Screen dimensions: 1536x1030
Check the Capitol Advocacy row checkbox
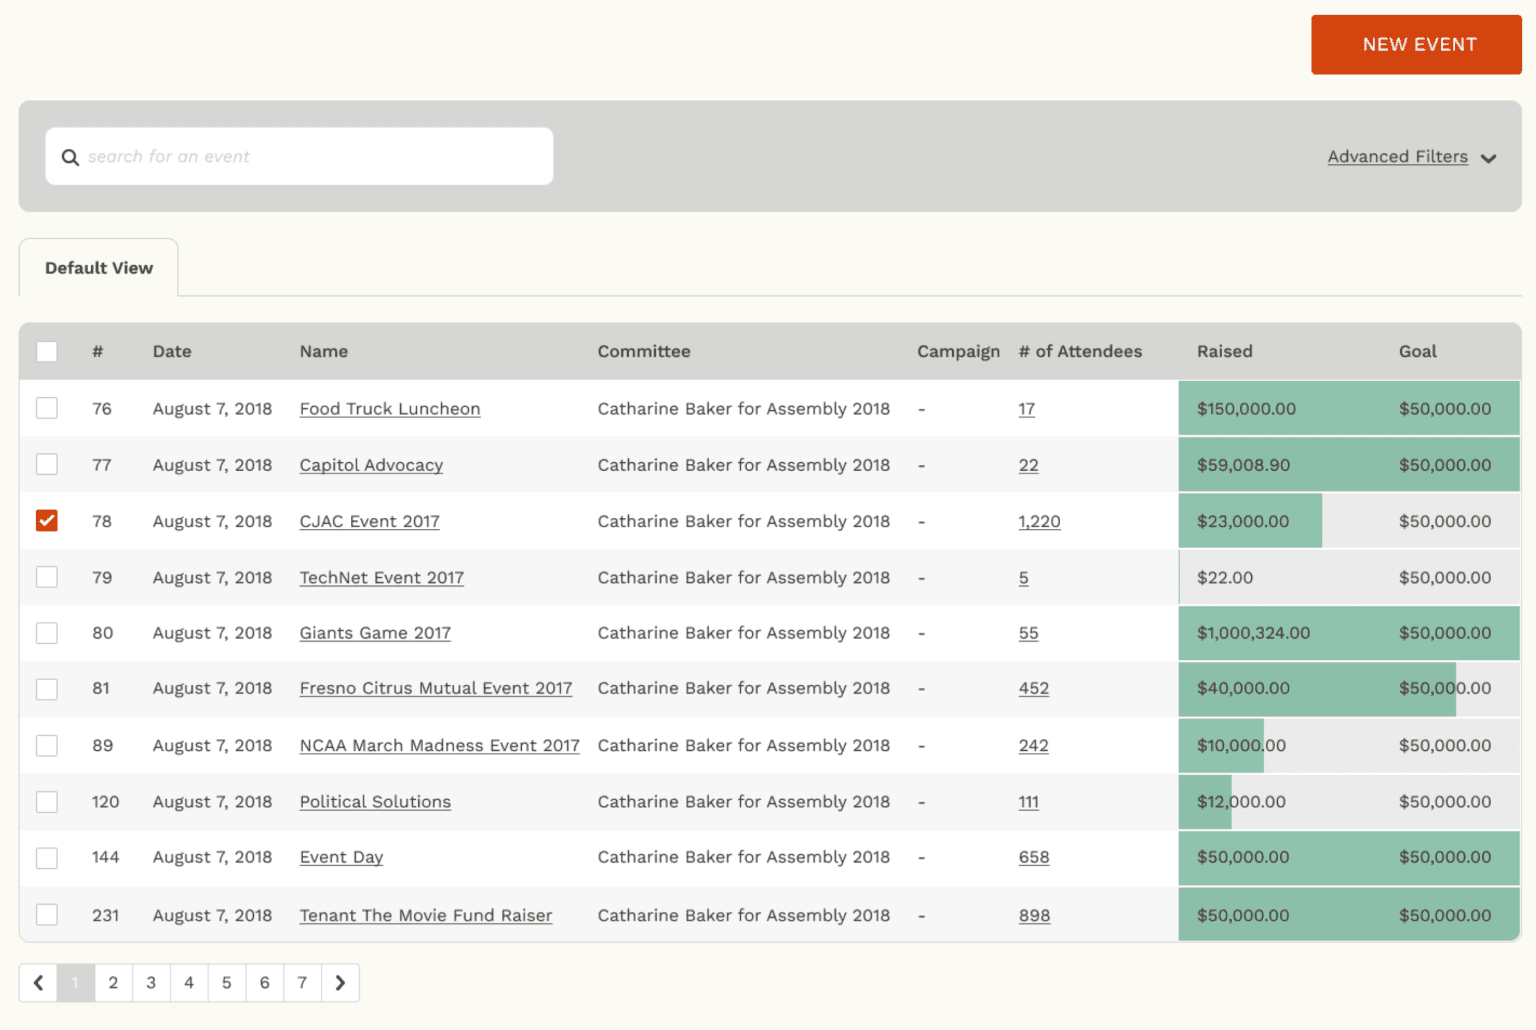(x=47, y=464)
